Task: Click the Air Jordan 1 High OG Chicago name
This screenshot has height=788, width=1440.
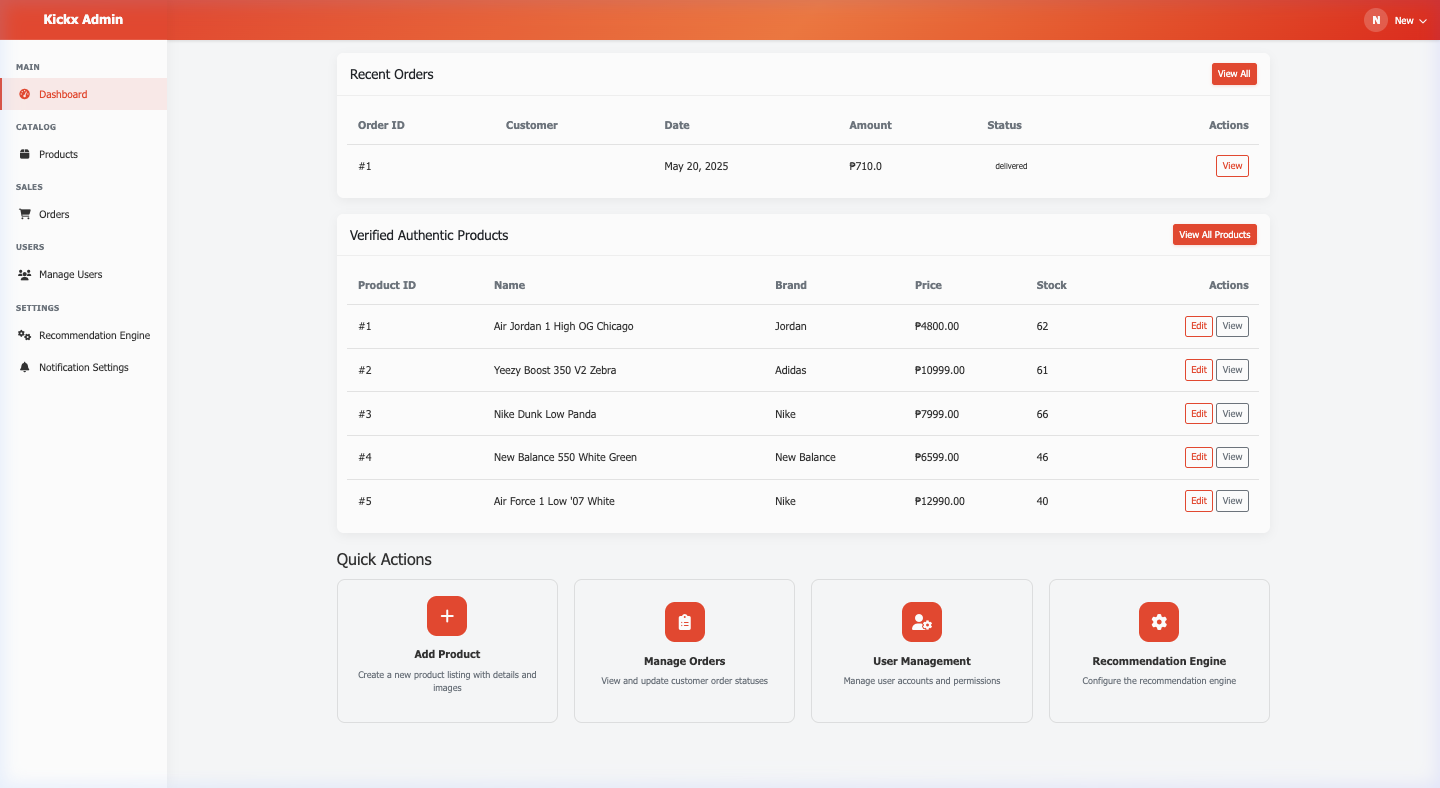Action: 563,326
